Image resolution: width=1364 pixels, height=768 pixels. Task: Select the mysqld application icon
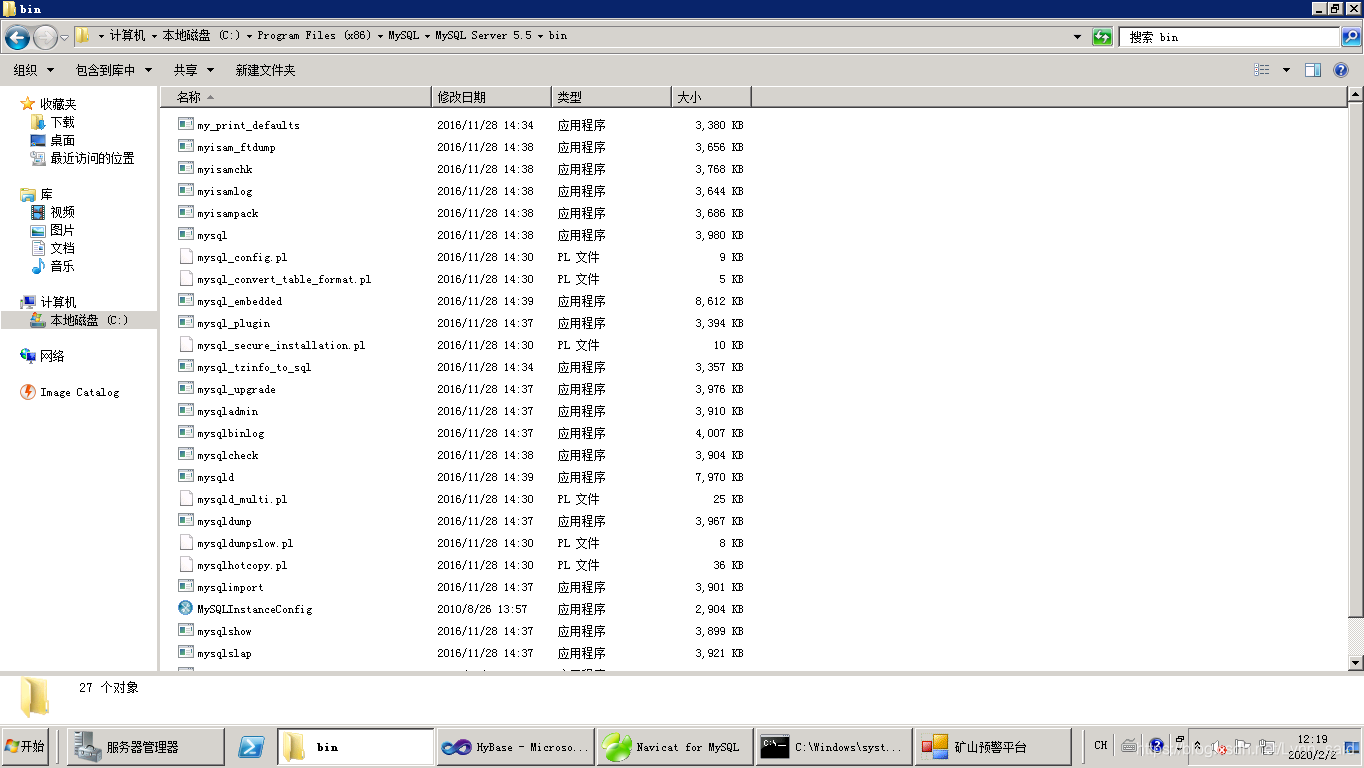[185, 476]
